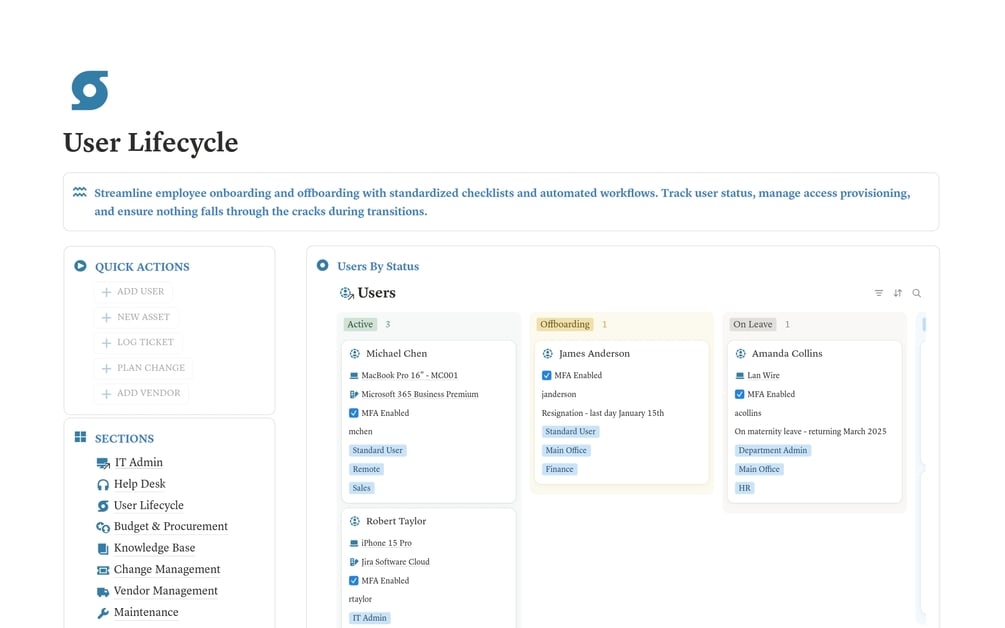Open the Knowledge Base section link
1005x628 pixels.
[x=154, y=548]
